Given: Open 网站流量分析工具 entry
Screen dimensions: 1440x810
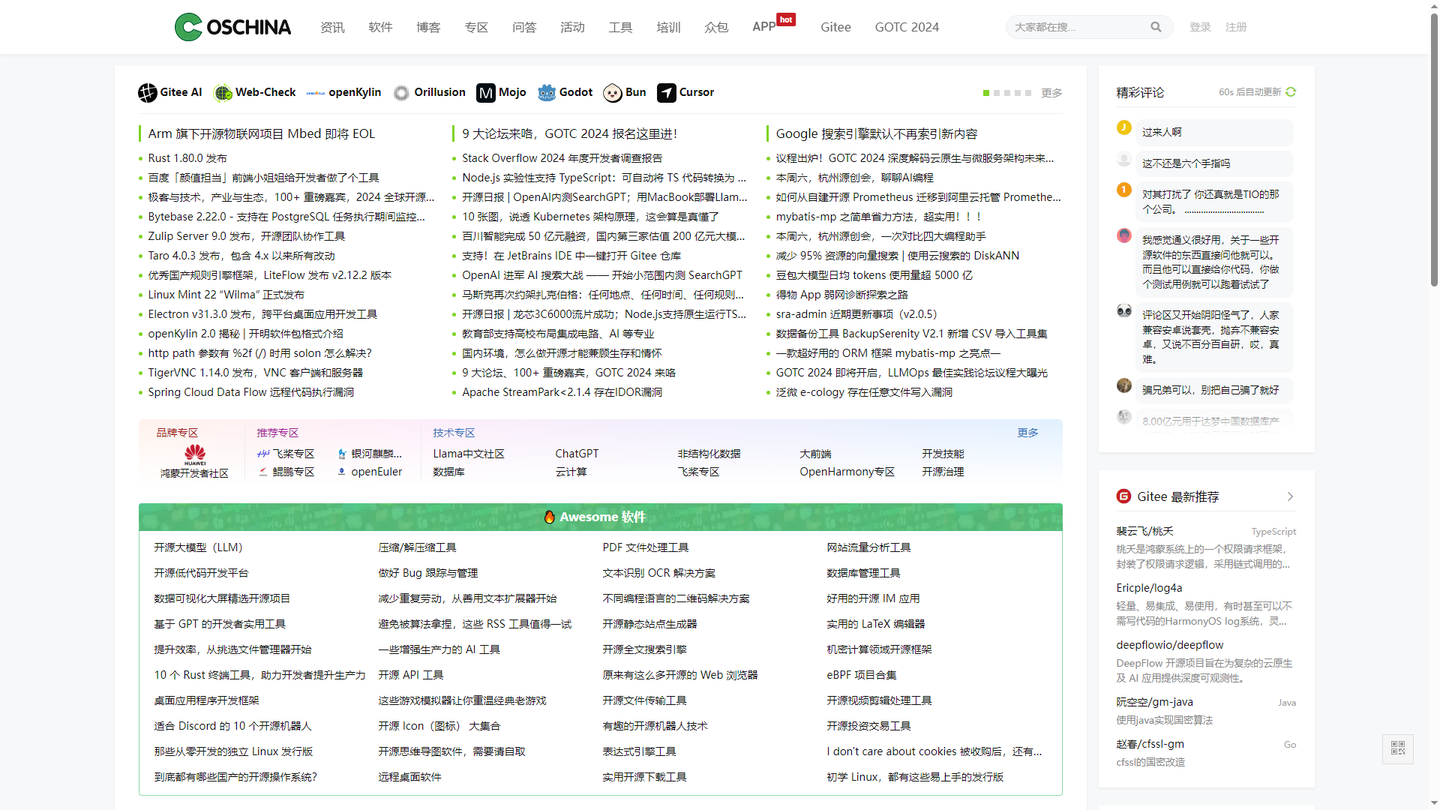Looking at the screenshot, I should tap(868, 548).
